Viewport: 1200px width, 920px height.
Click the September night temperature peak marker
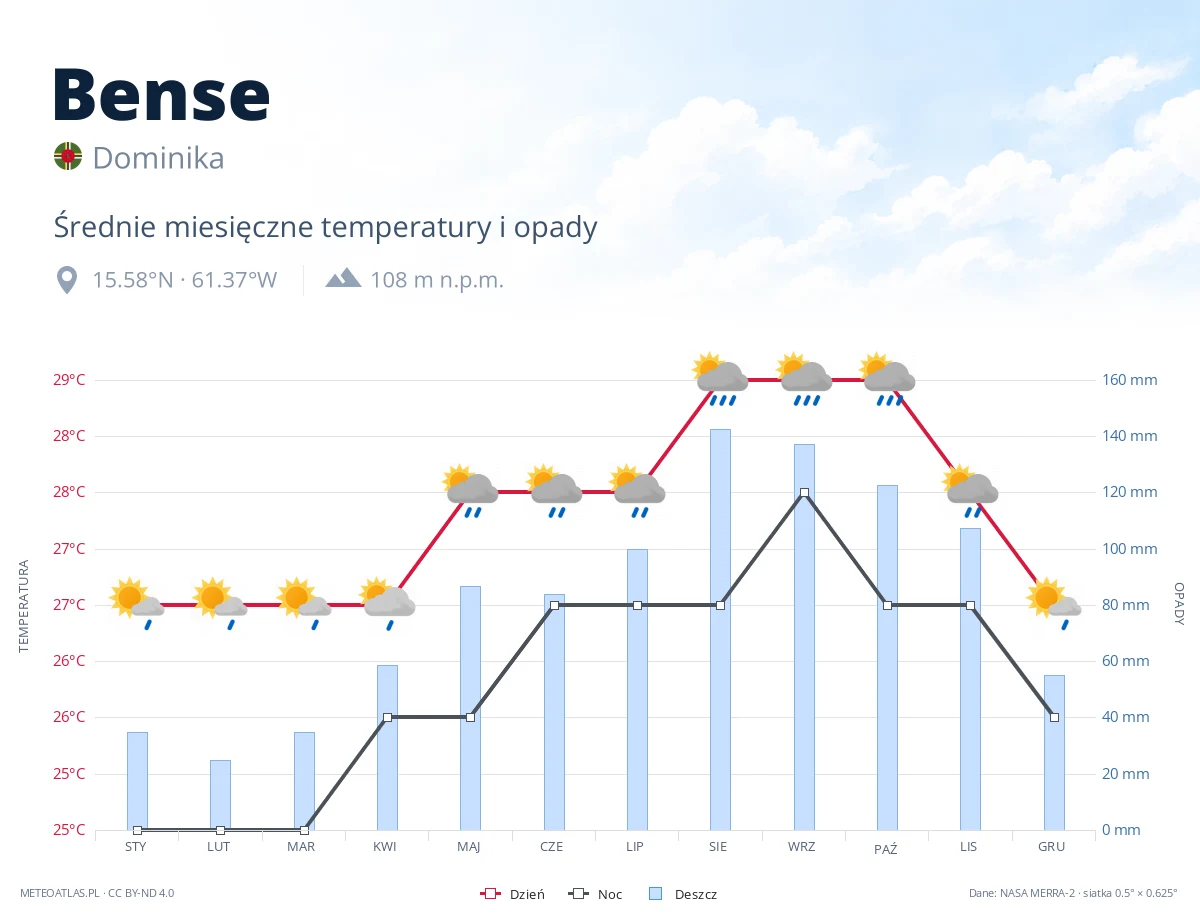[804, 492]
